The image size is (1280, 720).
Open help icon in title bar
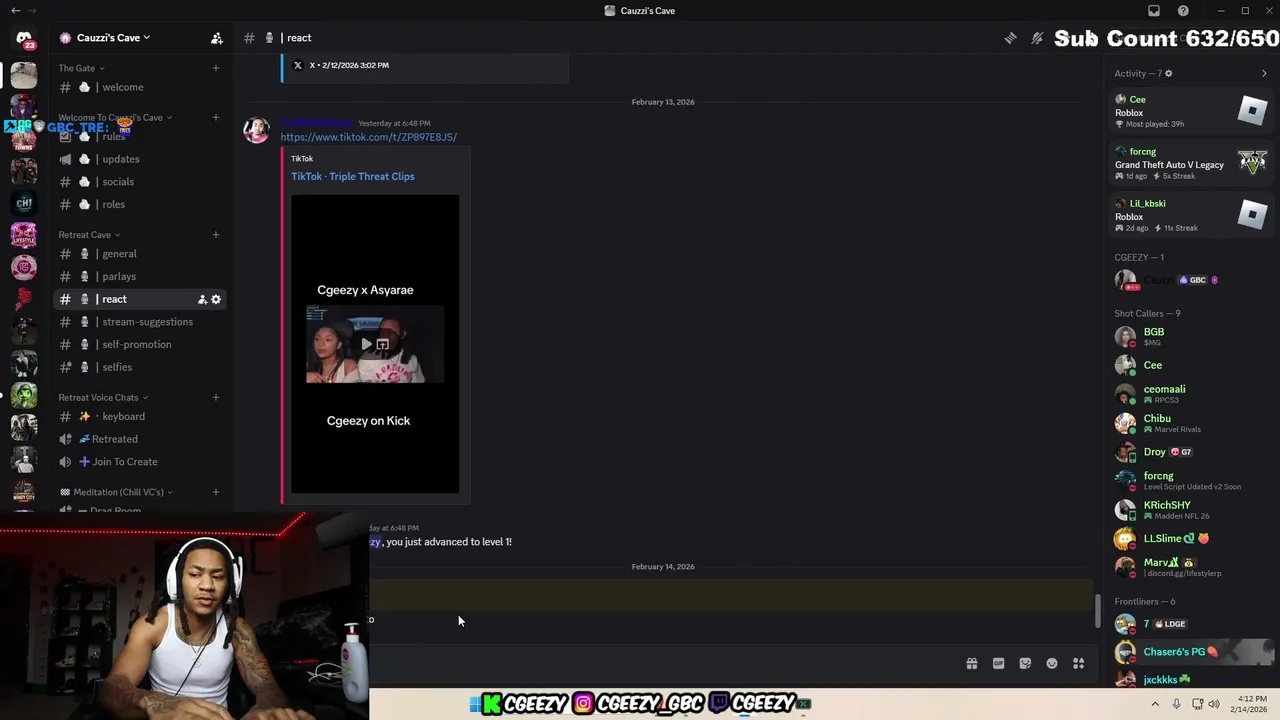click(1183, 11)
